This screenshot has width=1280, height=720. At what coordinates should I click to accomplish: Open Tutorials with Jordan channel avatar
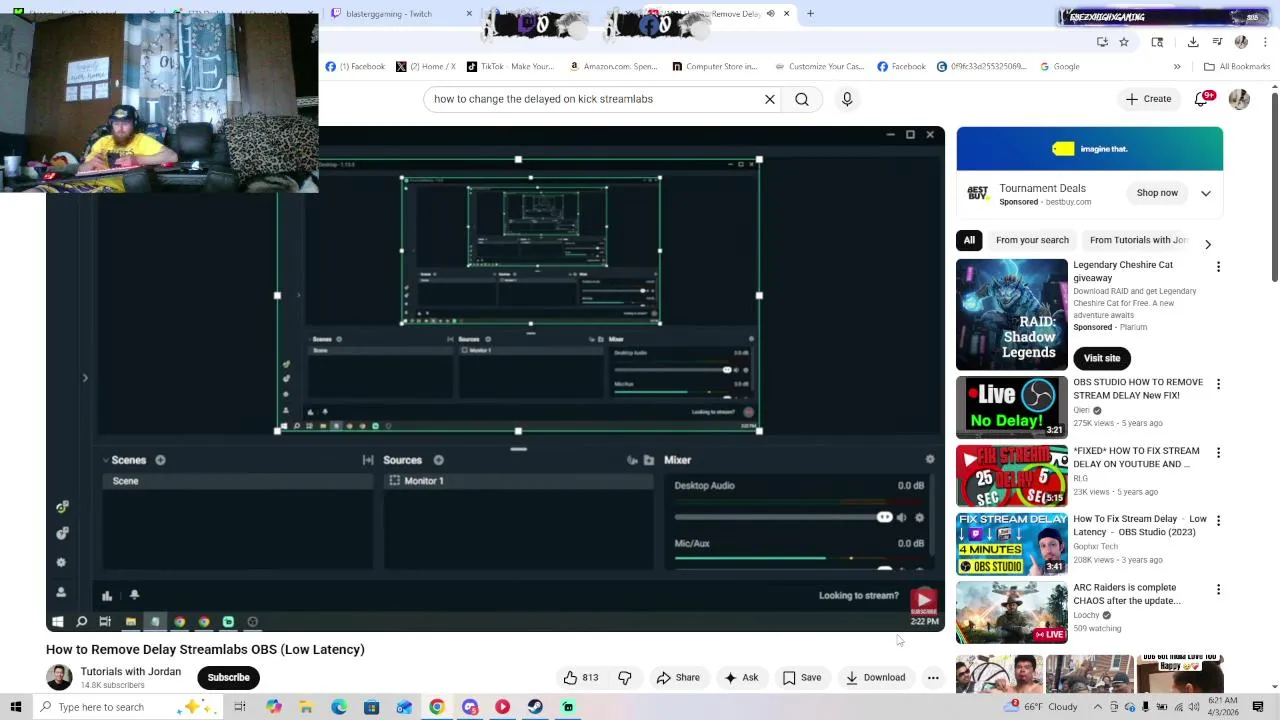pyautogui.click(x=59, y=677)
